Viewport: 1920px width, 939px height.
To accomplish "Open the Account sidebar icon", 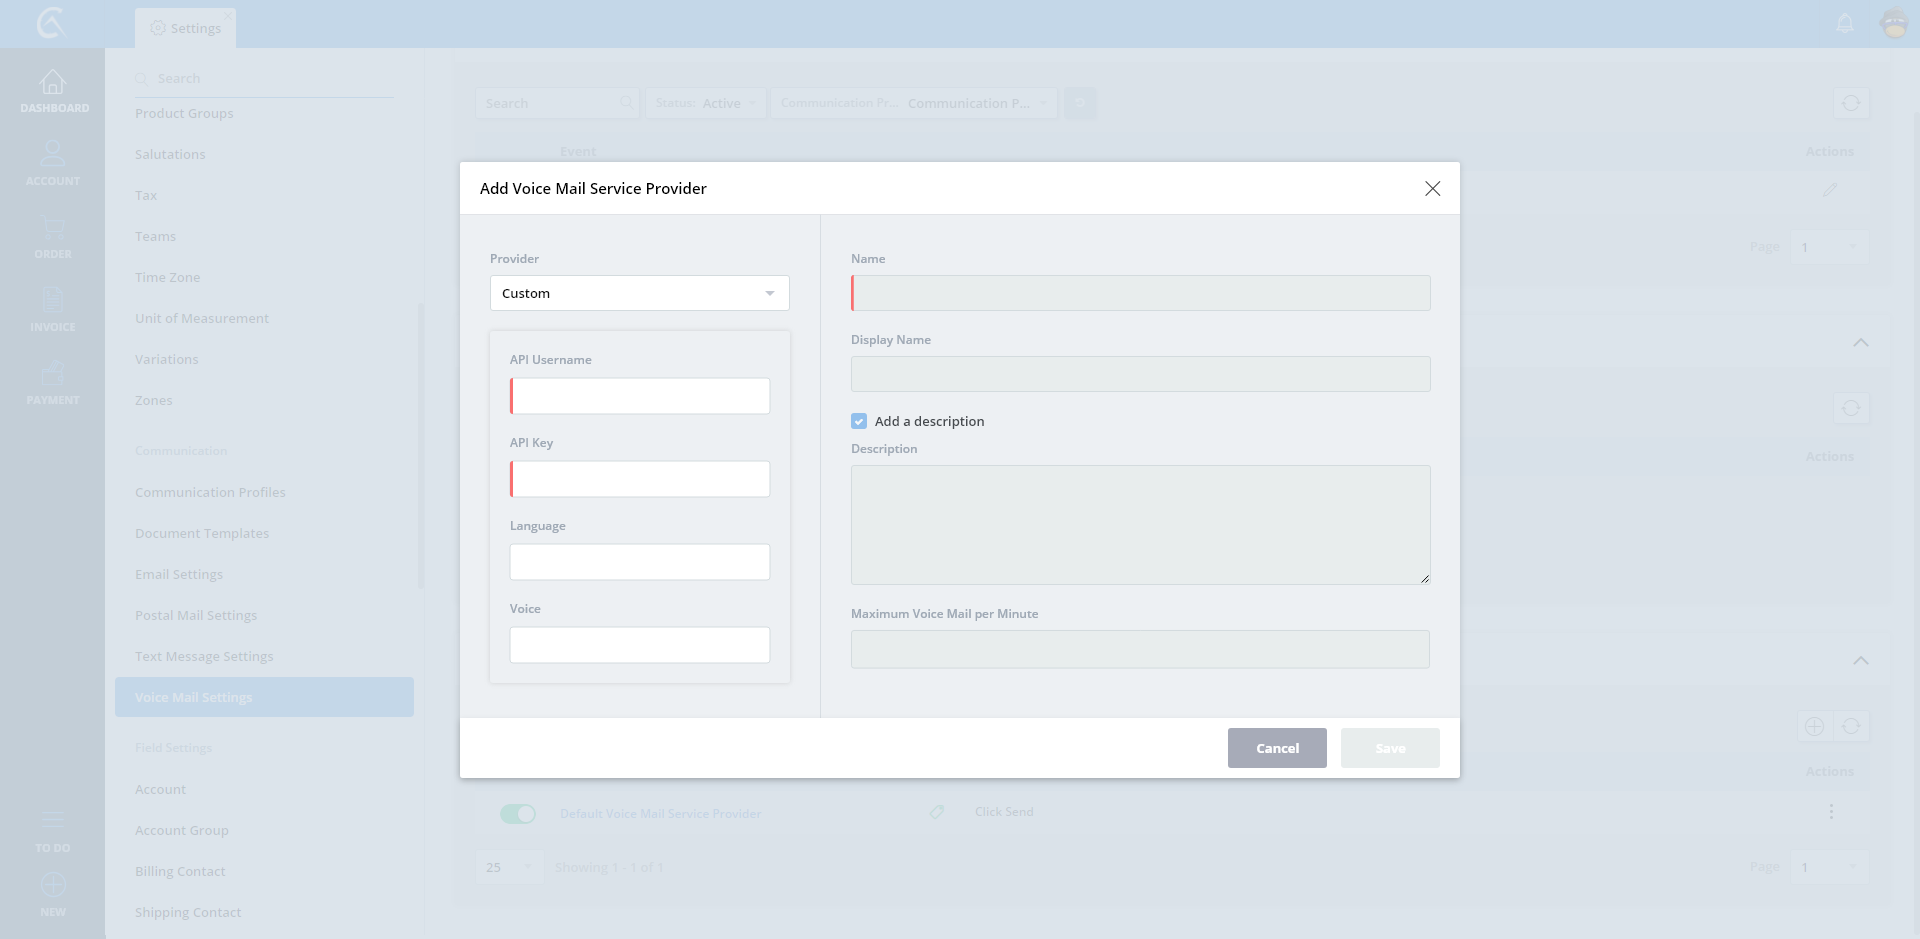I will pyautogui.click(x=53, y=155).
